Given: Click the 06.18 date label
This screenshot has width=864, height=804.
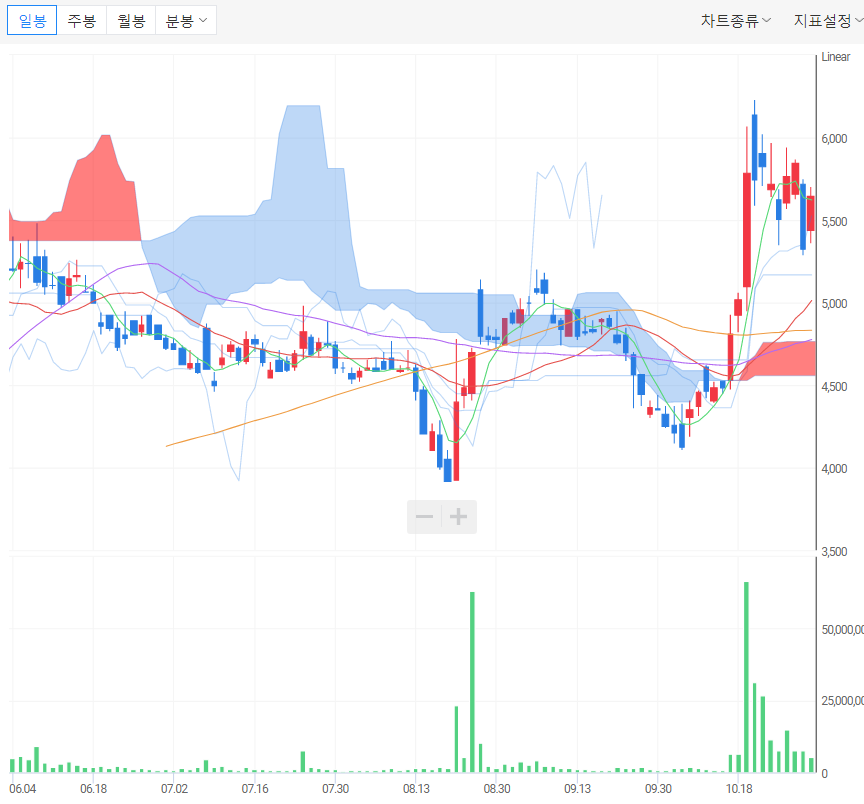Looking at the screenshot, I should 94,789.
